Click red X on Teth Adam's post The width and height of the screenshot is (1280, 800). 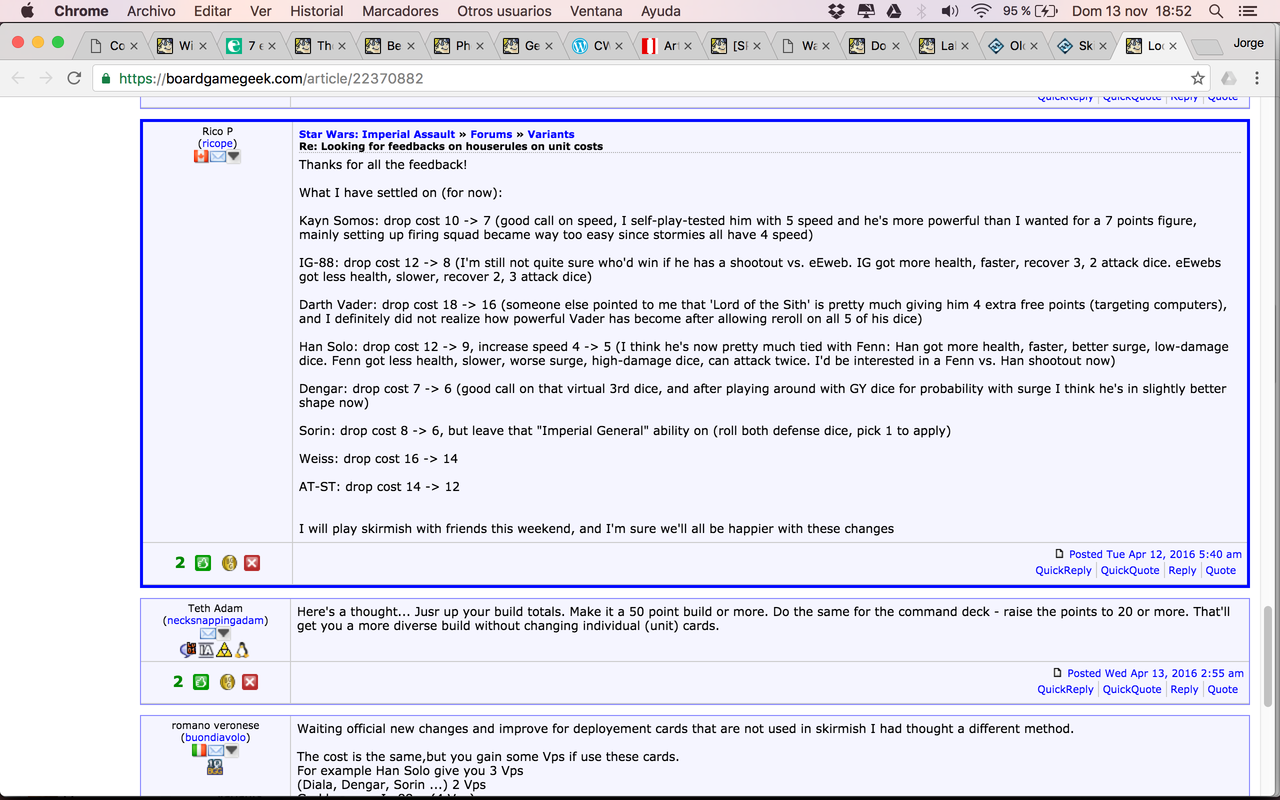[x=250, y=682]
